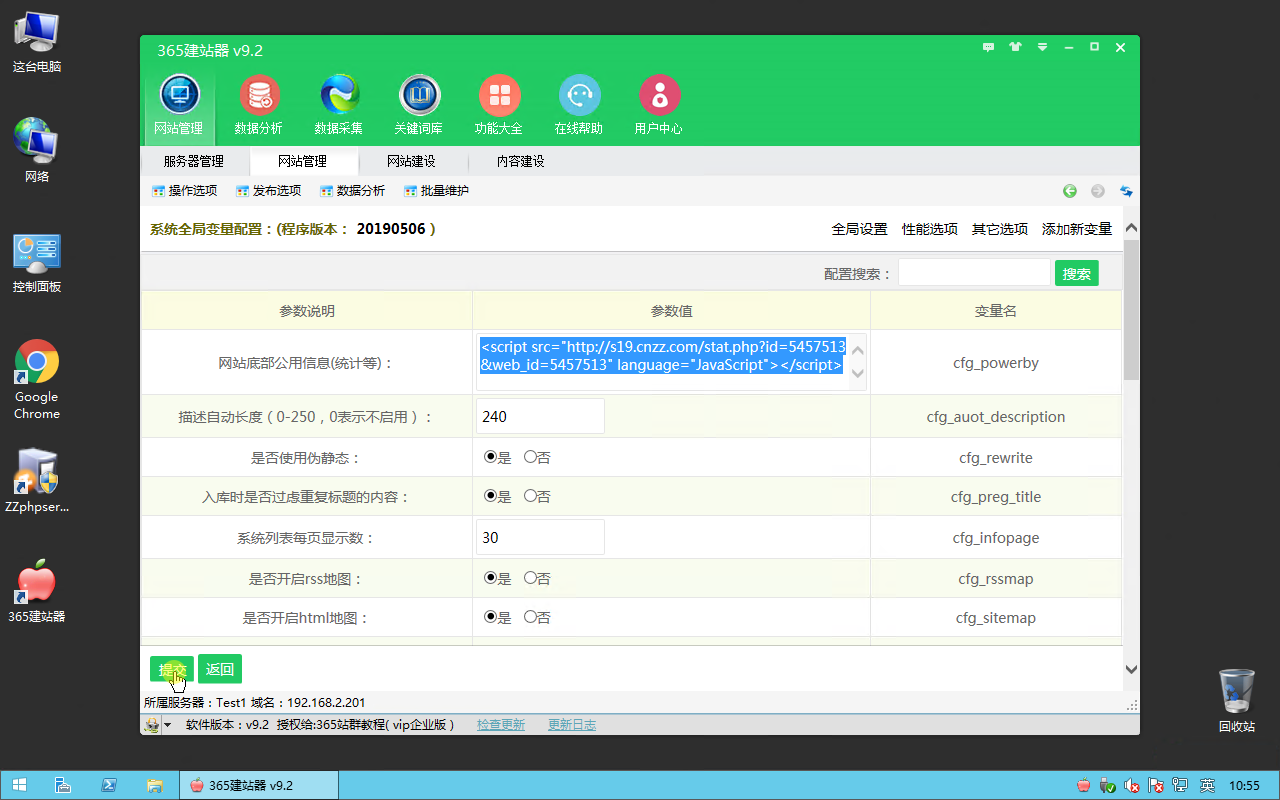Image resolution: width=1280 pixels, height=800 pixels.
Task: Open the 网站管理 main toolbar icon
Action: click(179, 105)
